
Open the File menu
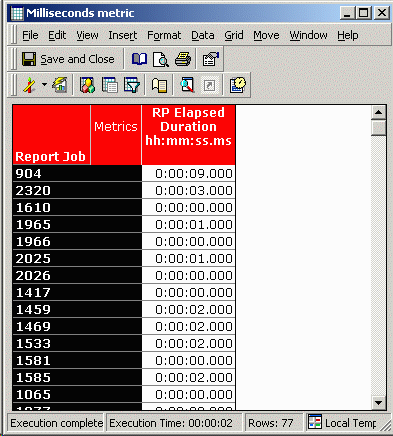[x=30, y=35]
